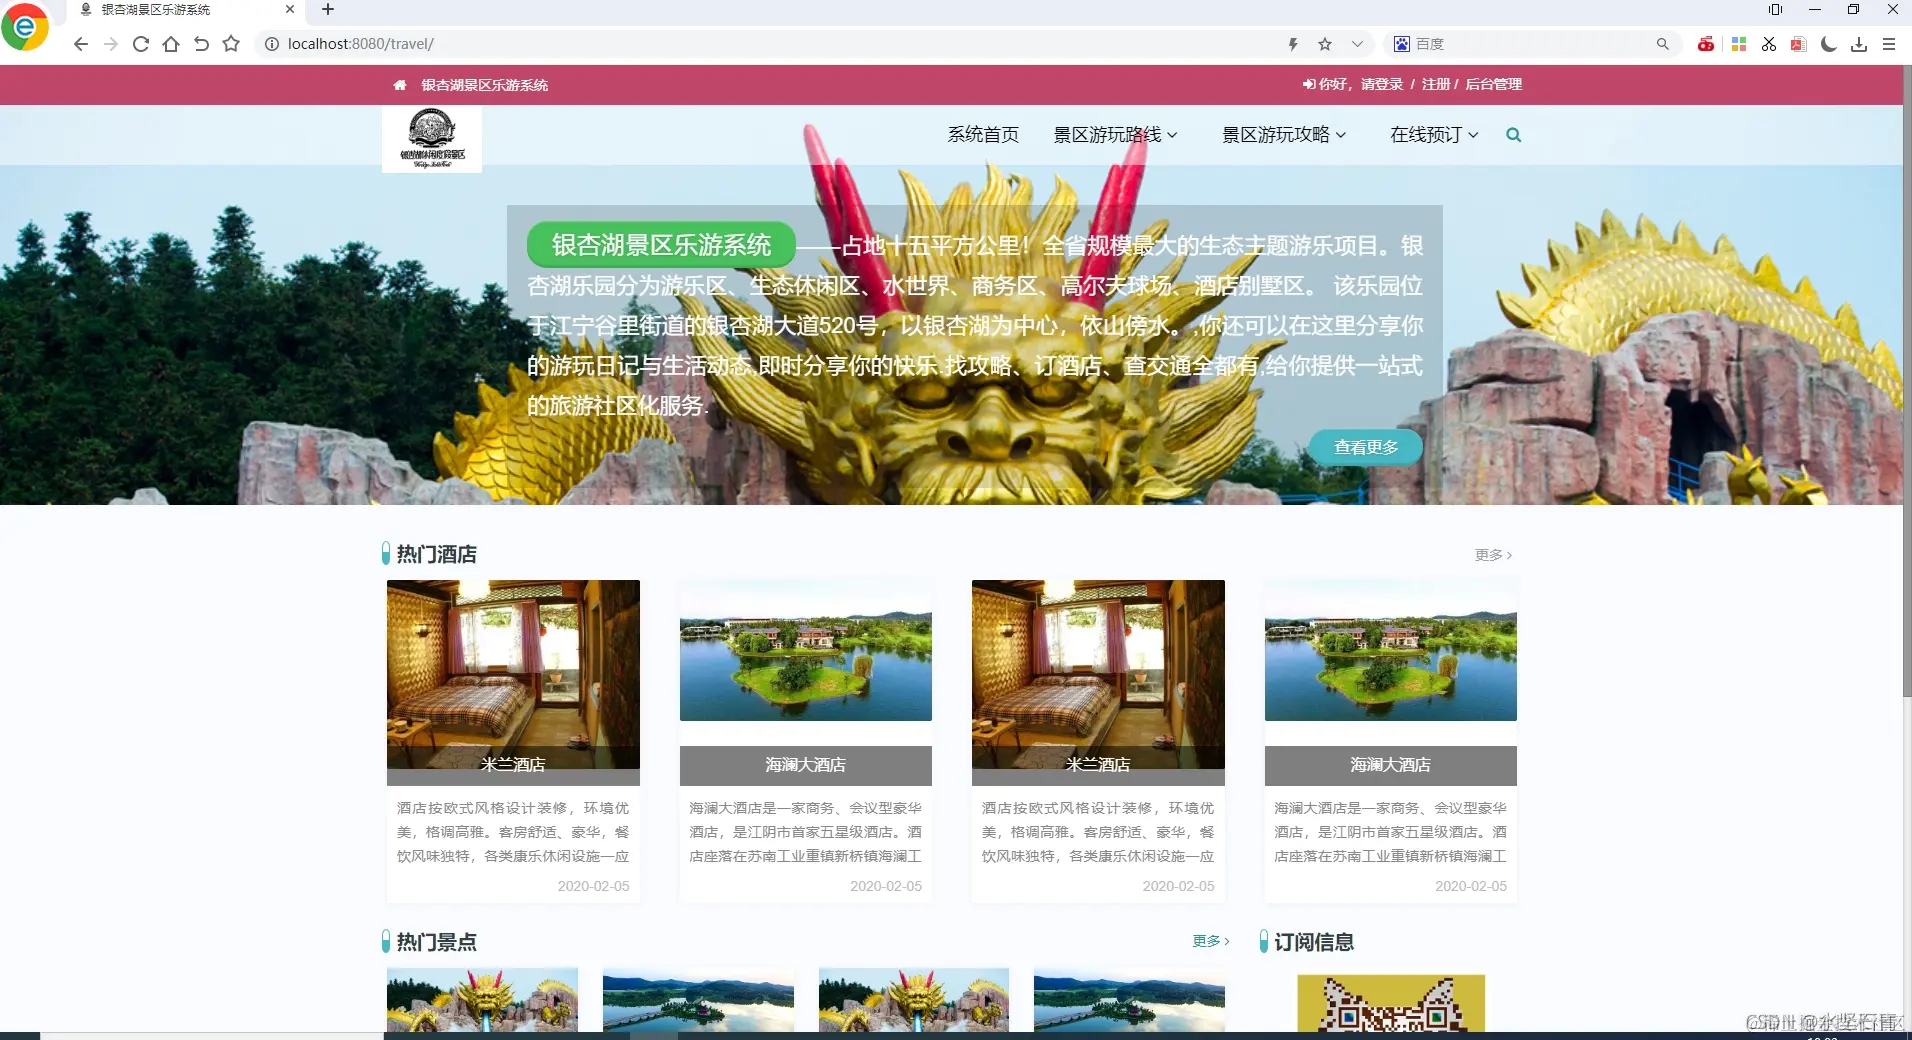The height and width of the screenshot is (1040, 1912).
Task: Click the teal search icon in navbar
Action: (1513, 135)
